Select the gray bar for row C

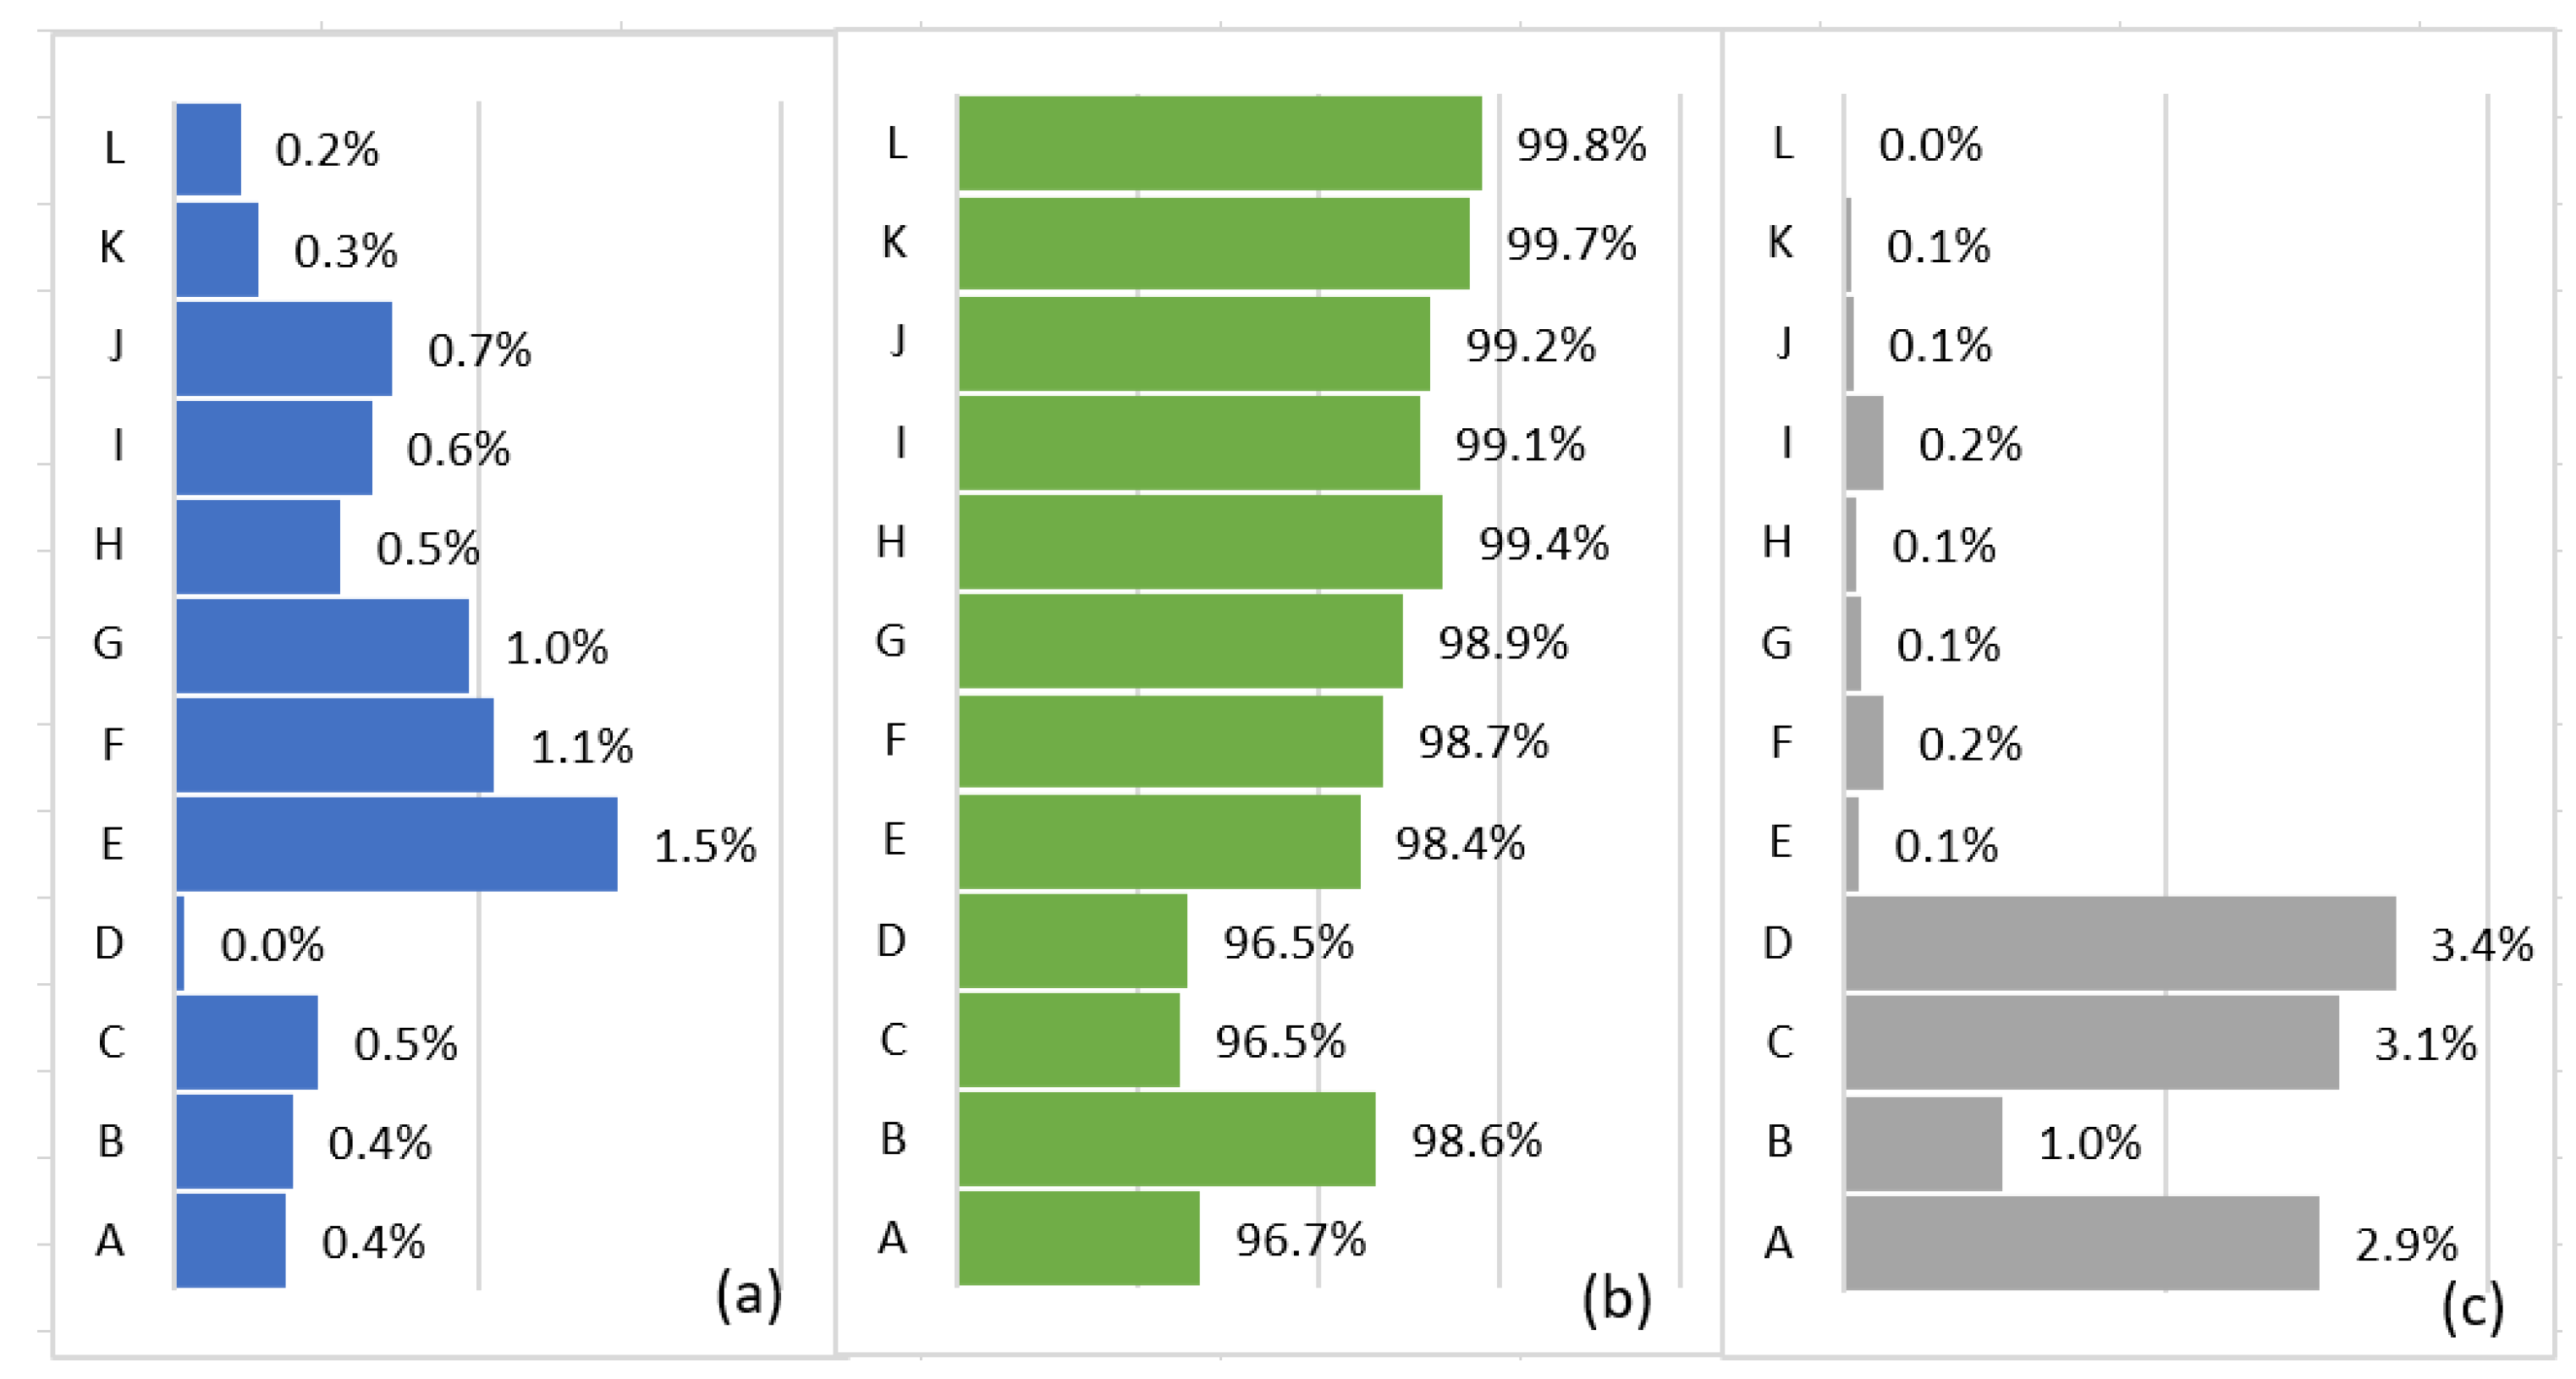click(x=2092, y=1042)
